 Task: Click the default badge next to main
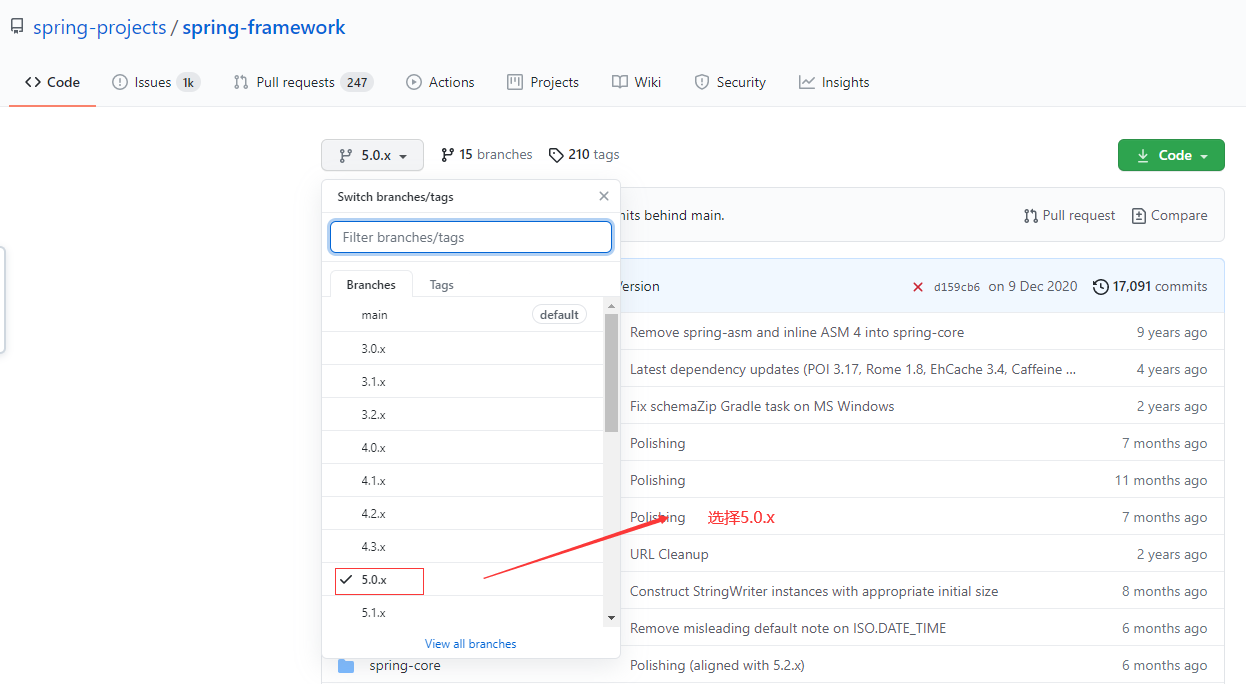(x=559, y=315)
